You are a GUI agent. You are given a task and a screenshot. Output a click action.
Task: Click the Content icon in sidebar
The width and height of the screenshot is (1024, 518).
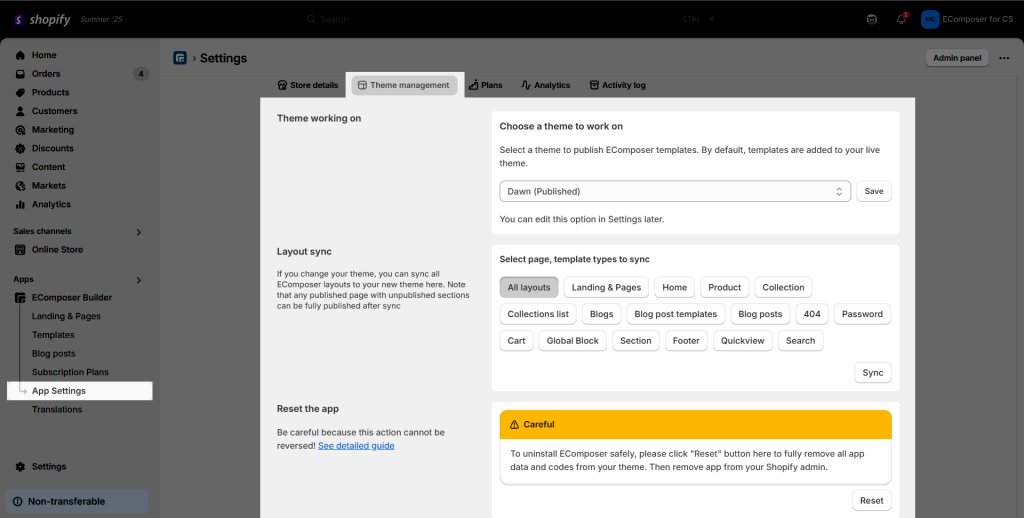[20, 167]
